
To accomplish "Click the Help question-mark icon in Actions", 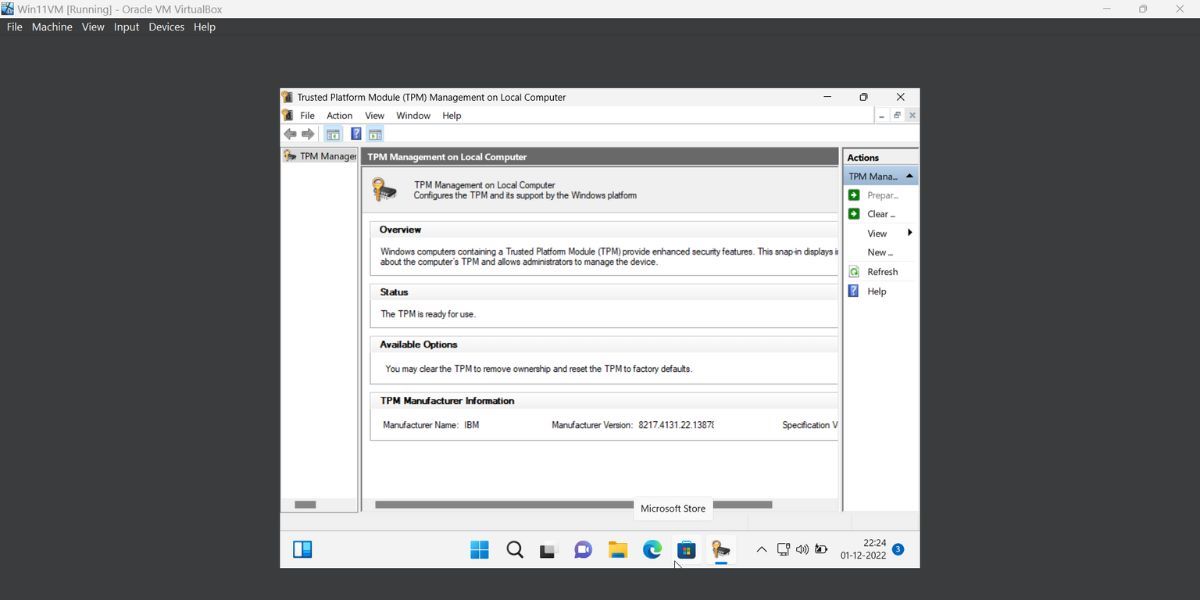I will pos(854,291).
